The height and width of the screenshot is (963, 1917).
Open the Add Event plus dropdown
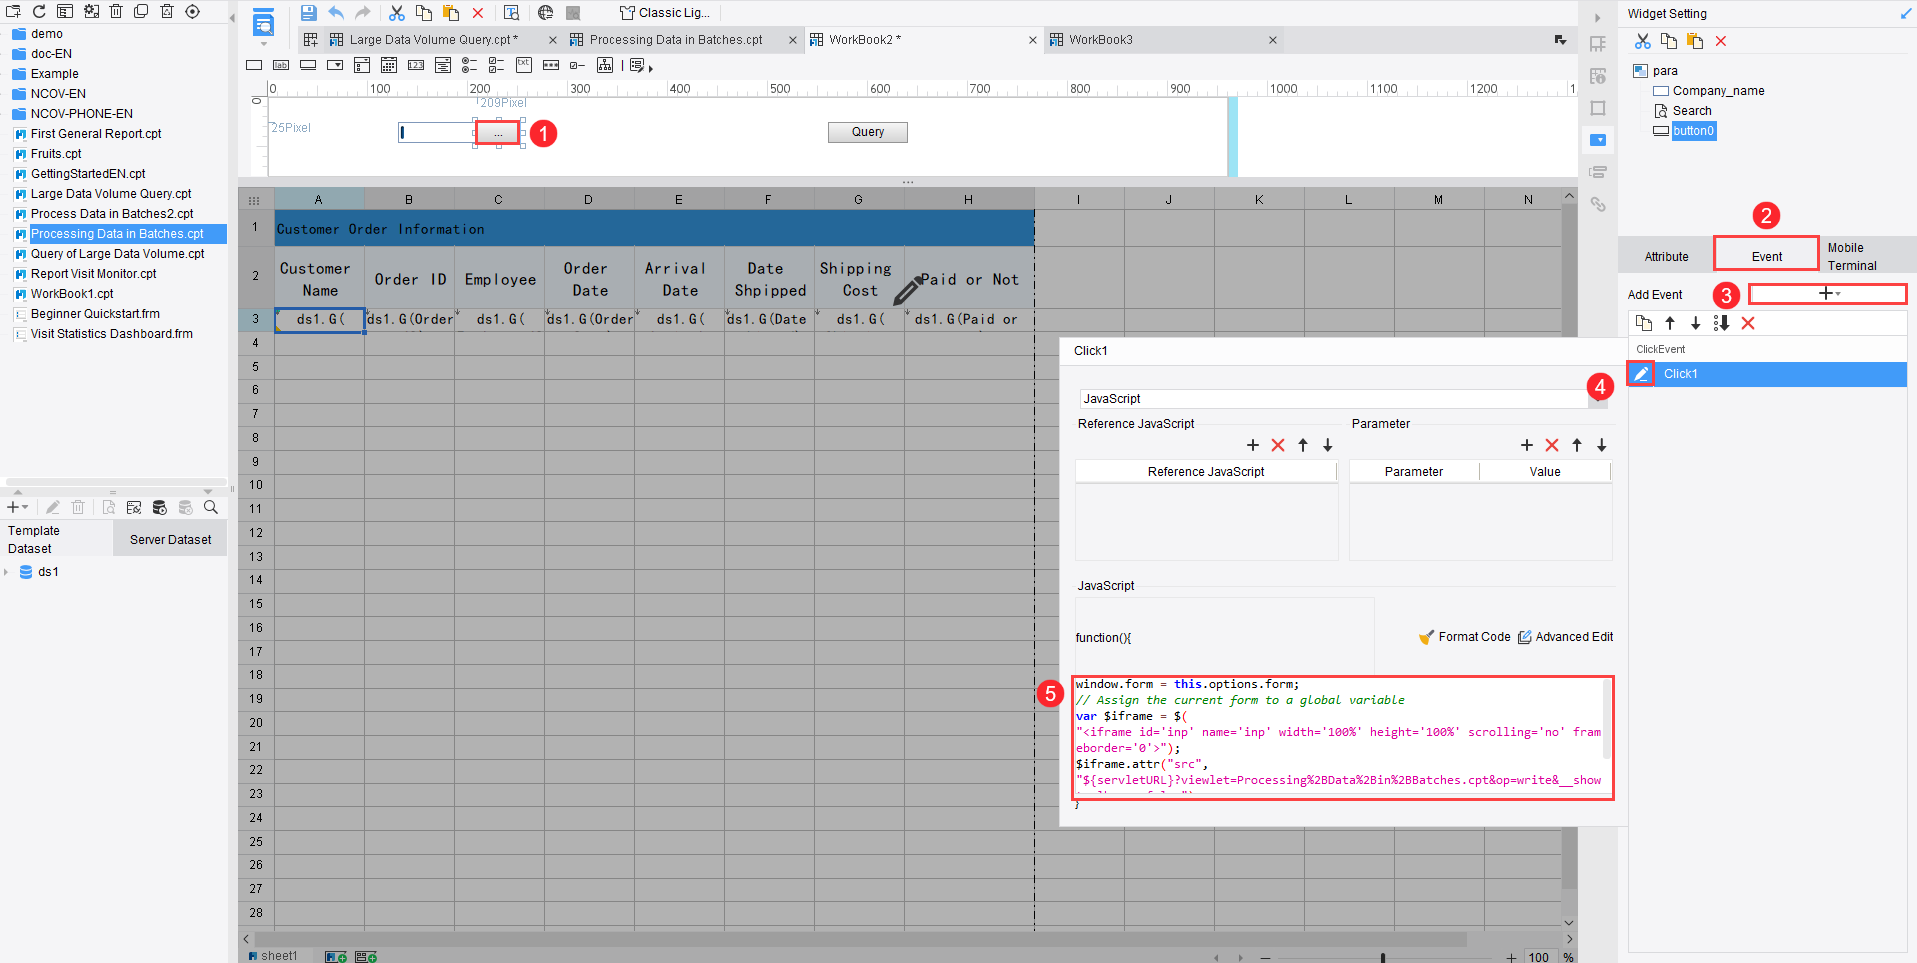(x=1828, y=294)
